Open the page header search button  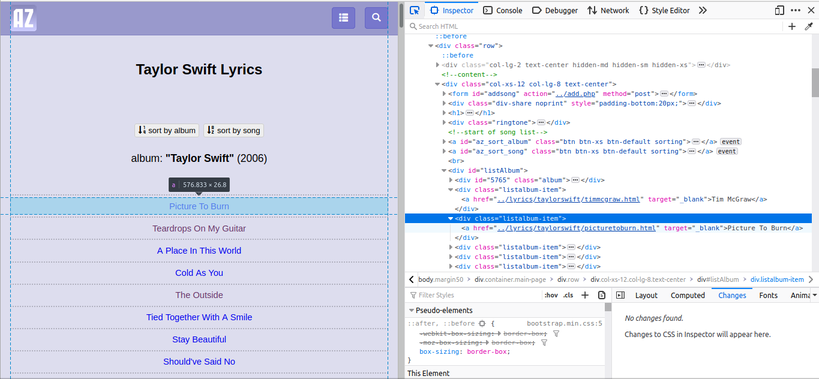click(x=376, y=18)
